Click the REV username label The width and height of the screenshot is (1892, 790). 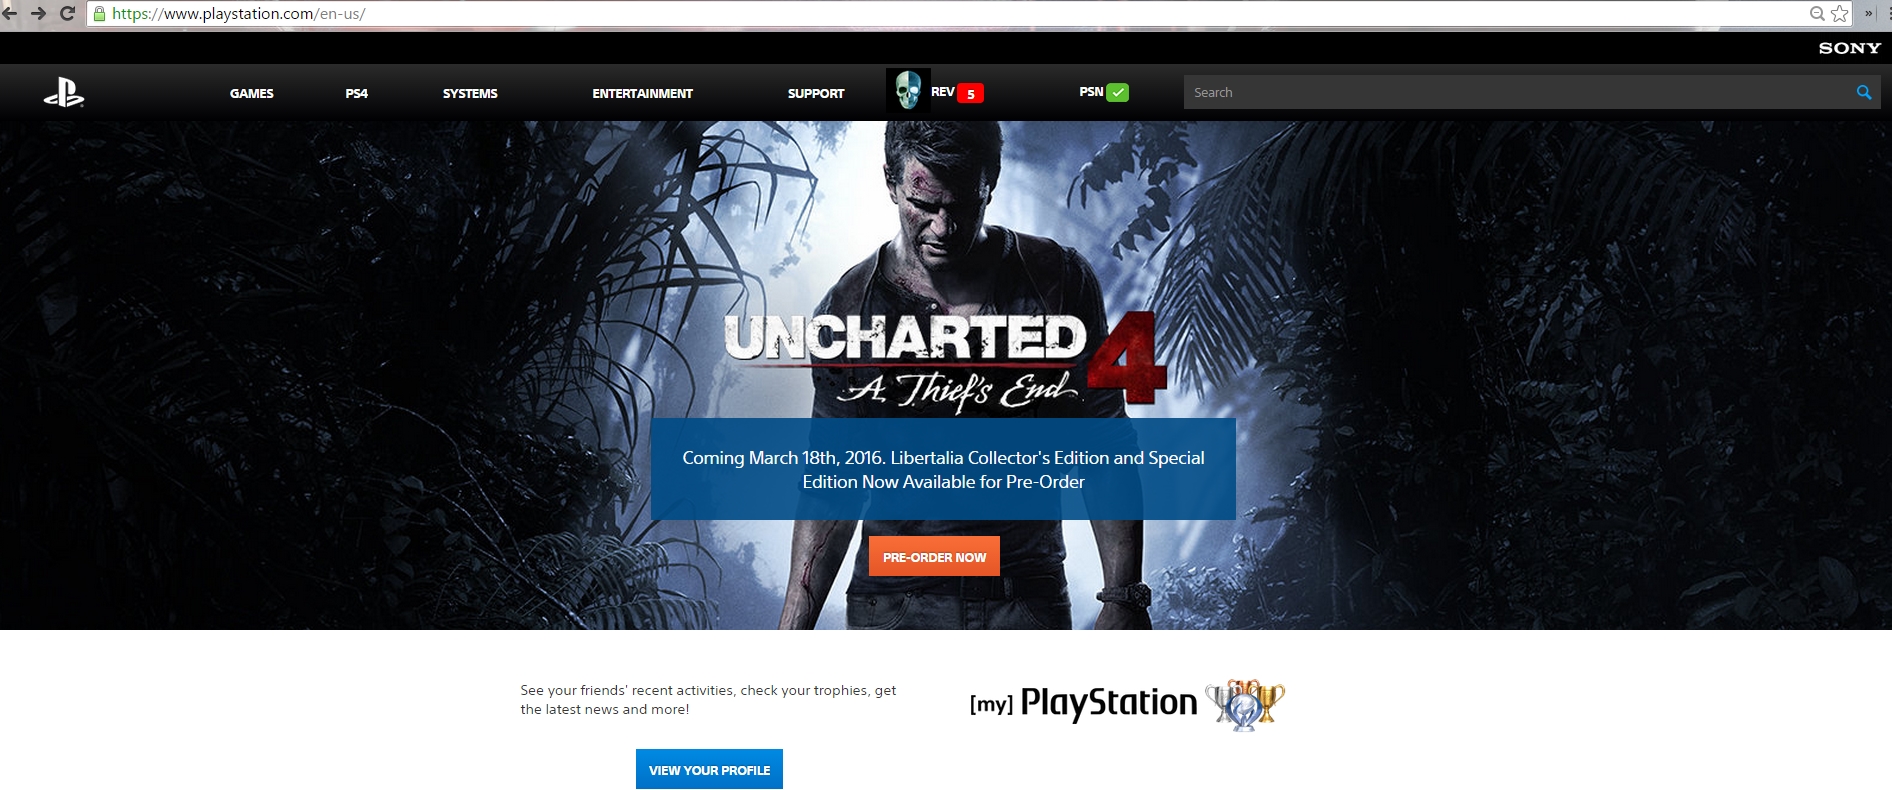coord(943,92)
